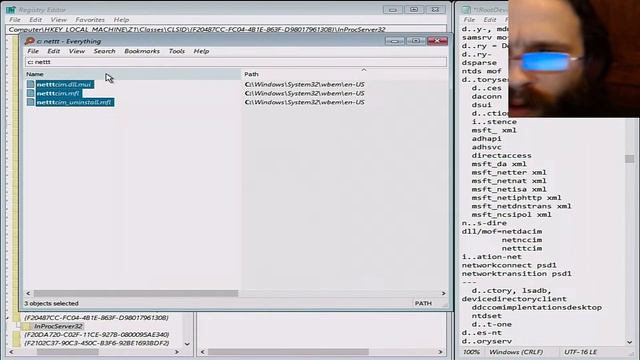This screenshot has height=360, width=640.
Task: Open Help menu in Everything window
Action: [x=201, y=51]
